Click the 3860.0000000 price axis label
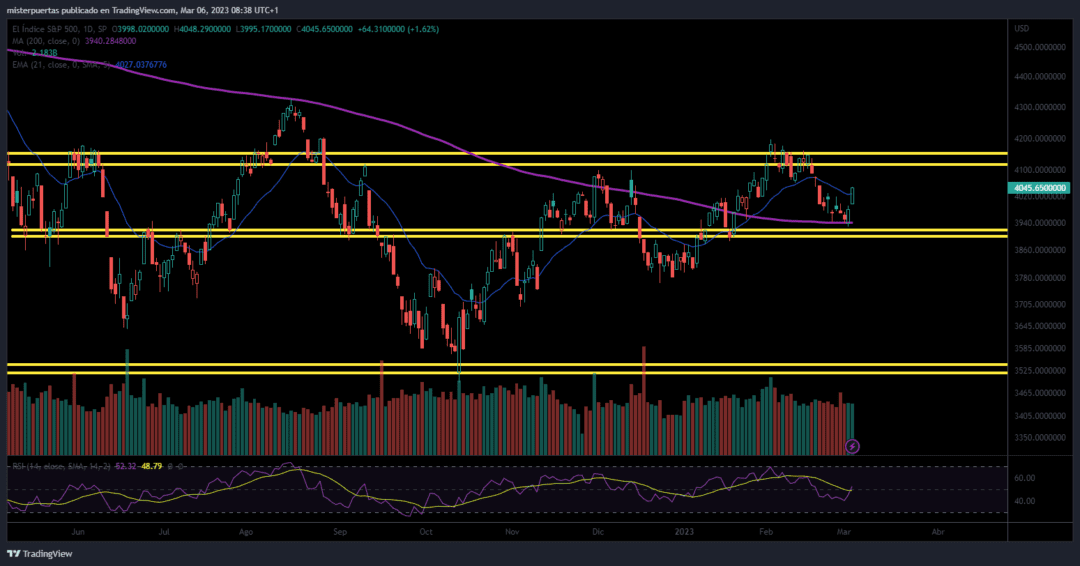This screenshot has width=1080, height=566. pos(1040,250)
